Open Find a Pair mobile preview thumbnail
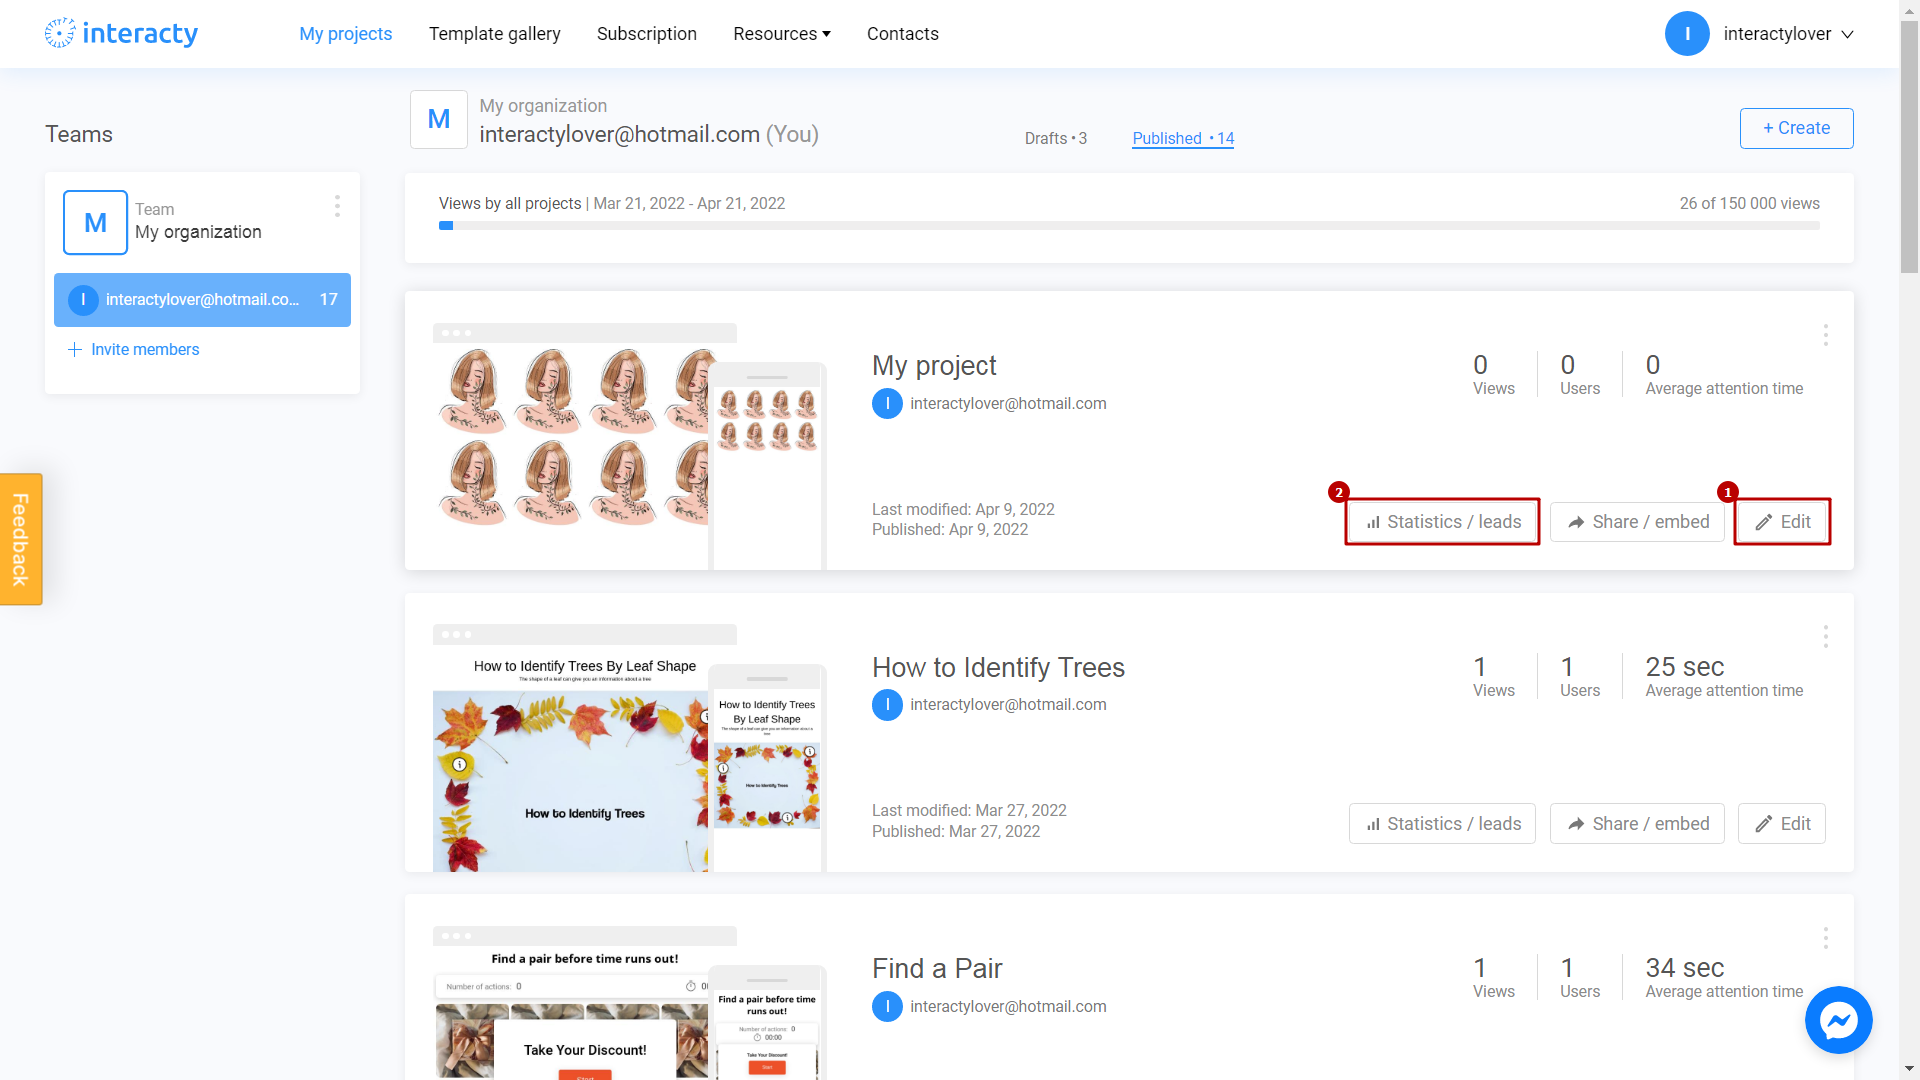 [767, 1023]
